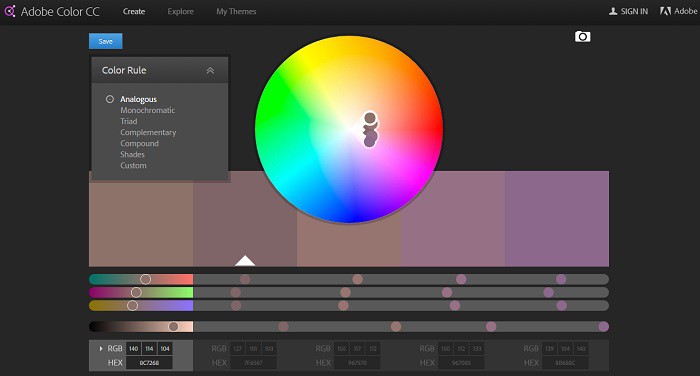
Task: Click the brightness slider handle under the third swatch
Action: (396, 326)
